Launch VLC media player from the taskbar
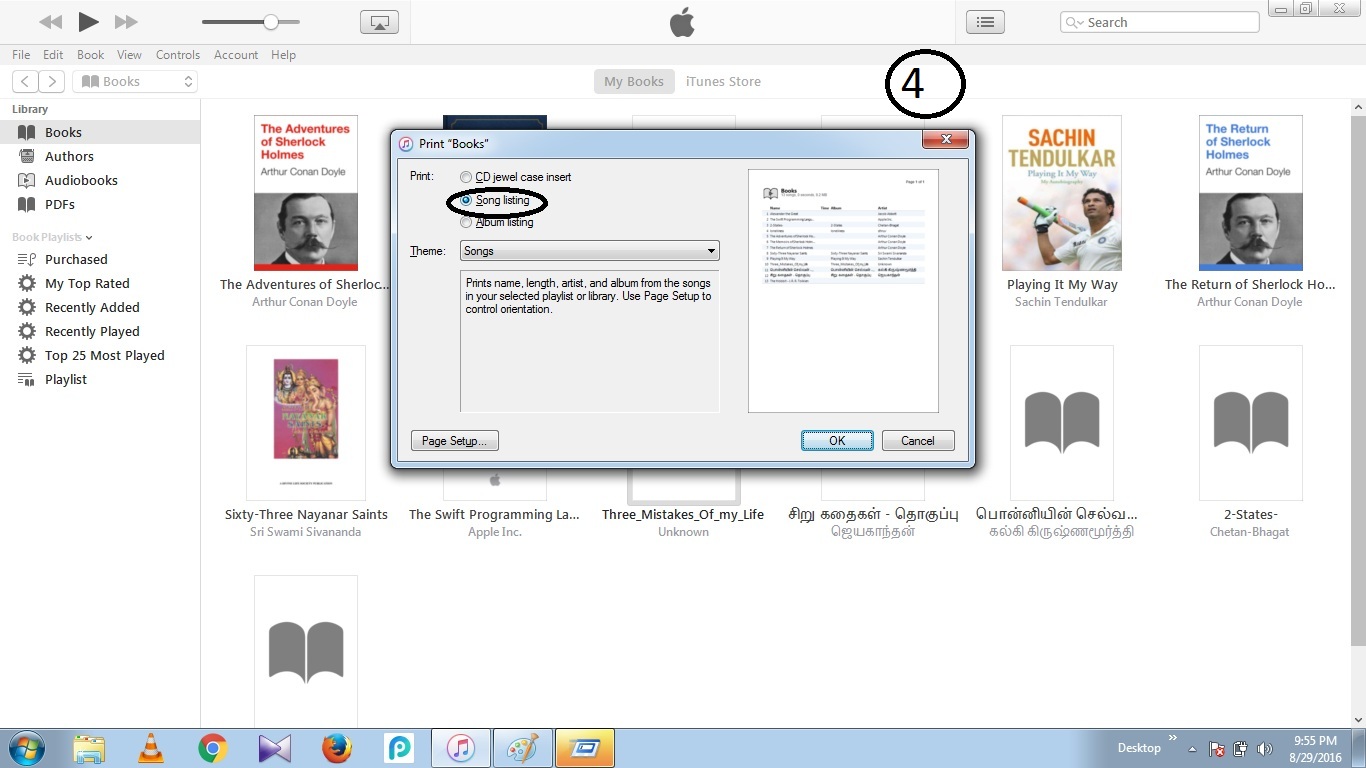 [151, 748]
